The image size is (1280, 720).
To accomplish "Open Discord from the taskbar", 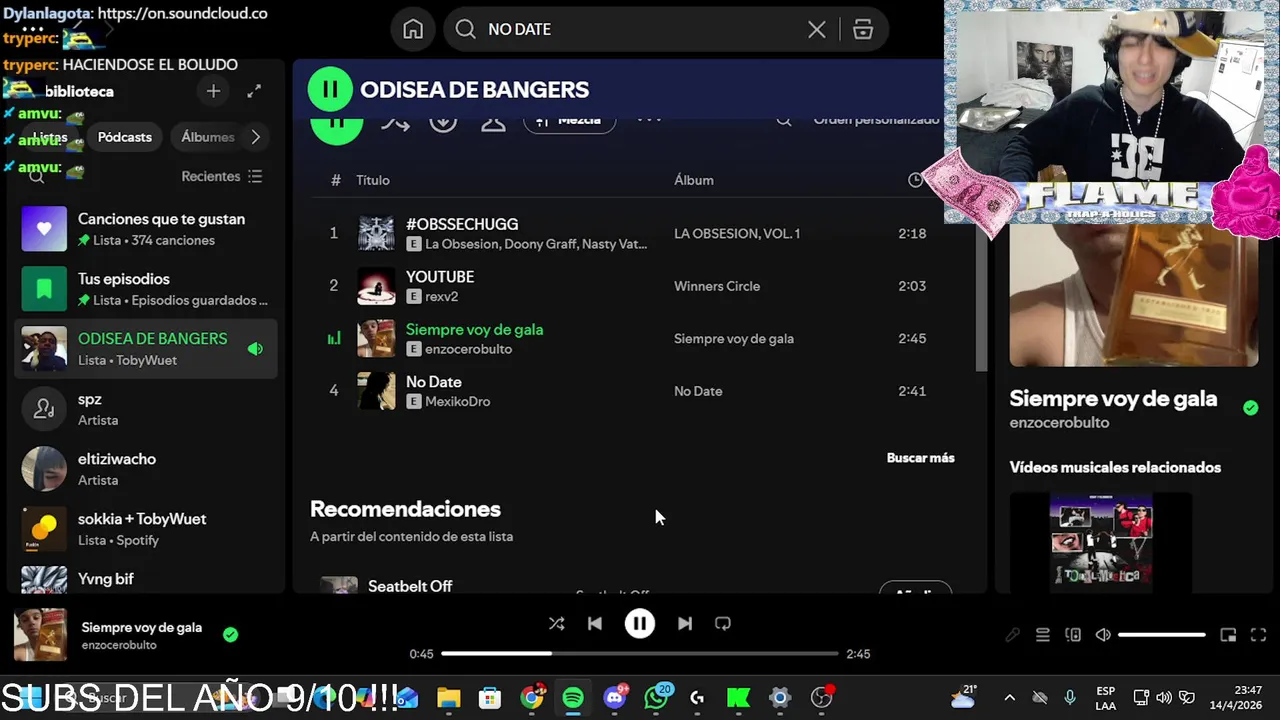I will [x=615, y=698].
